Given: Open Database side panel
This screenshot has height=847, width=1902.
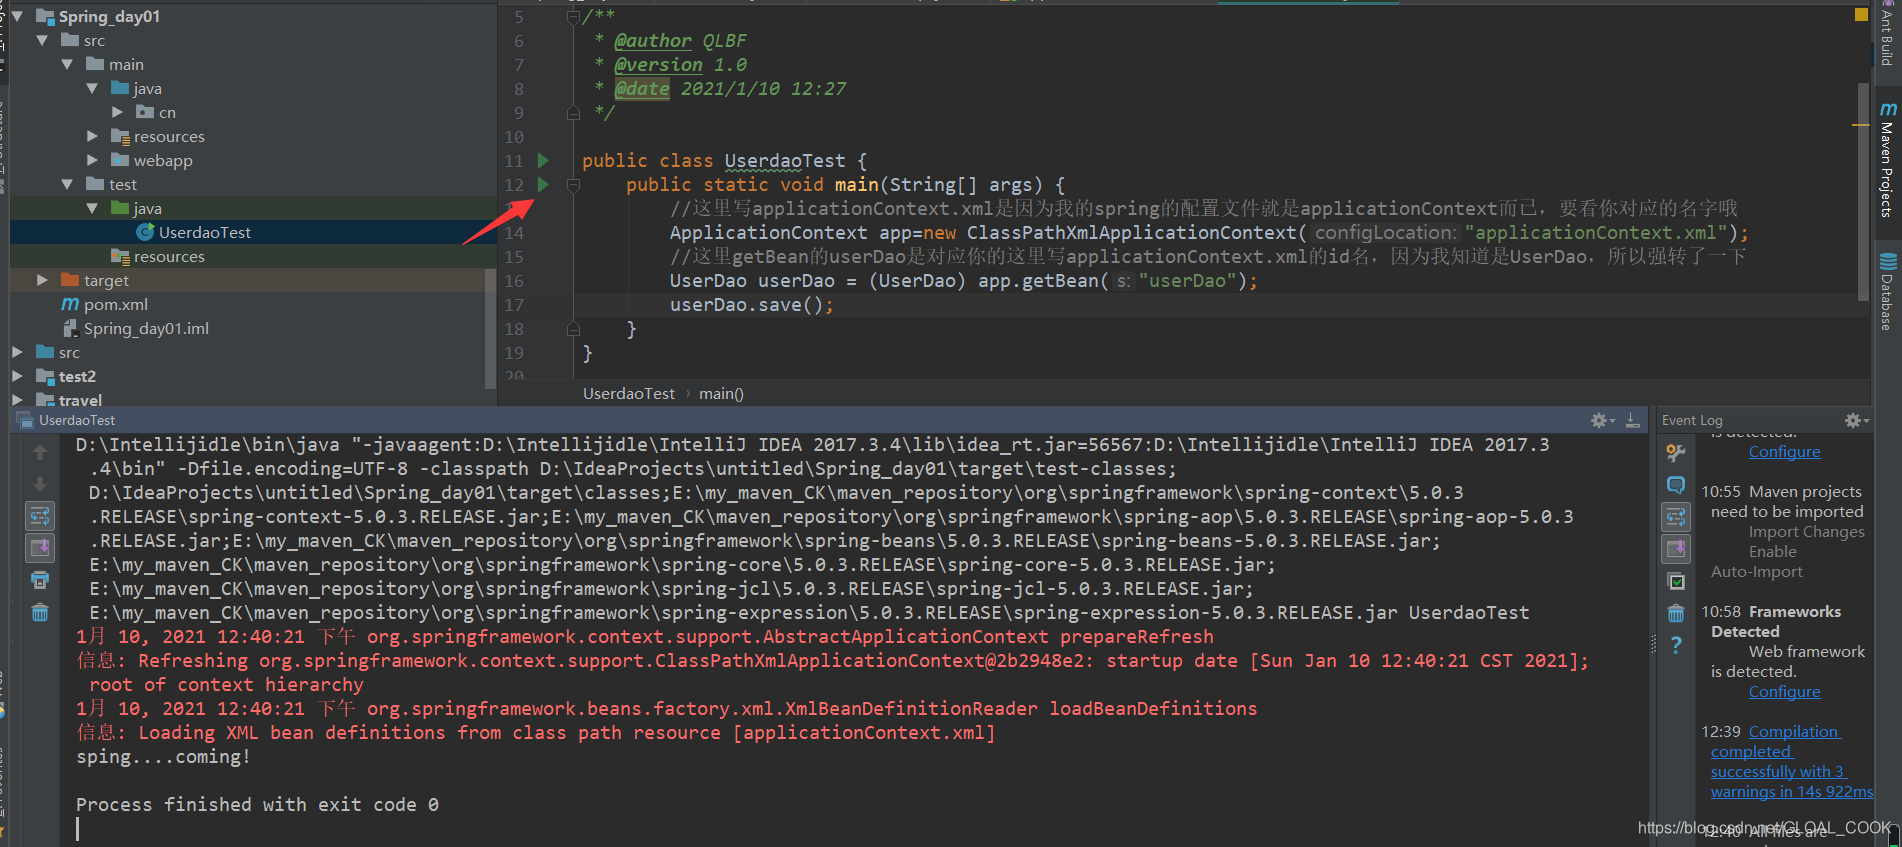Looking at the screenshot, I should click(1887, 291).
